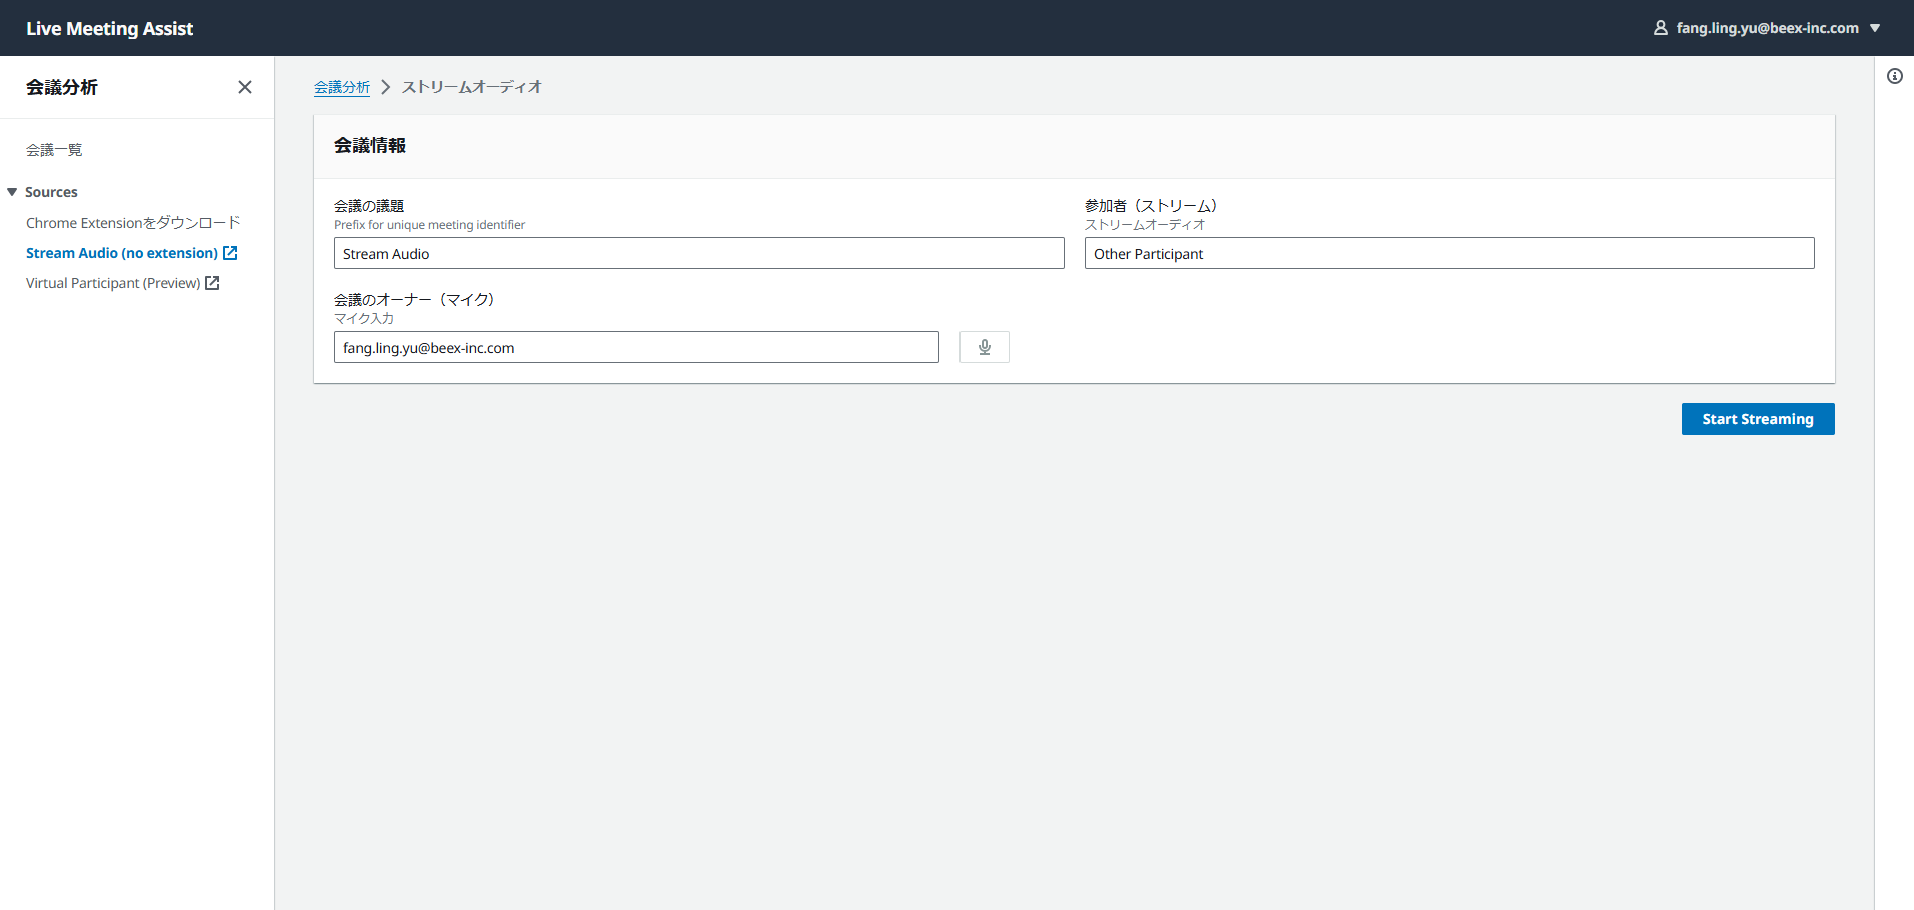Click the Sources section header

tap(51, 192)
